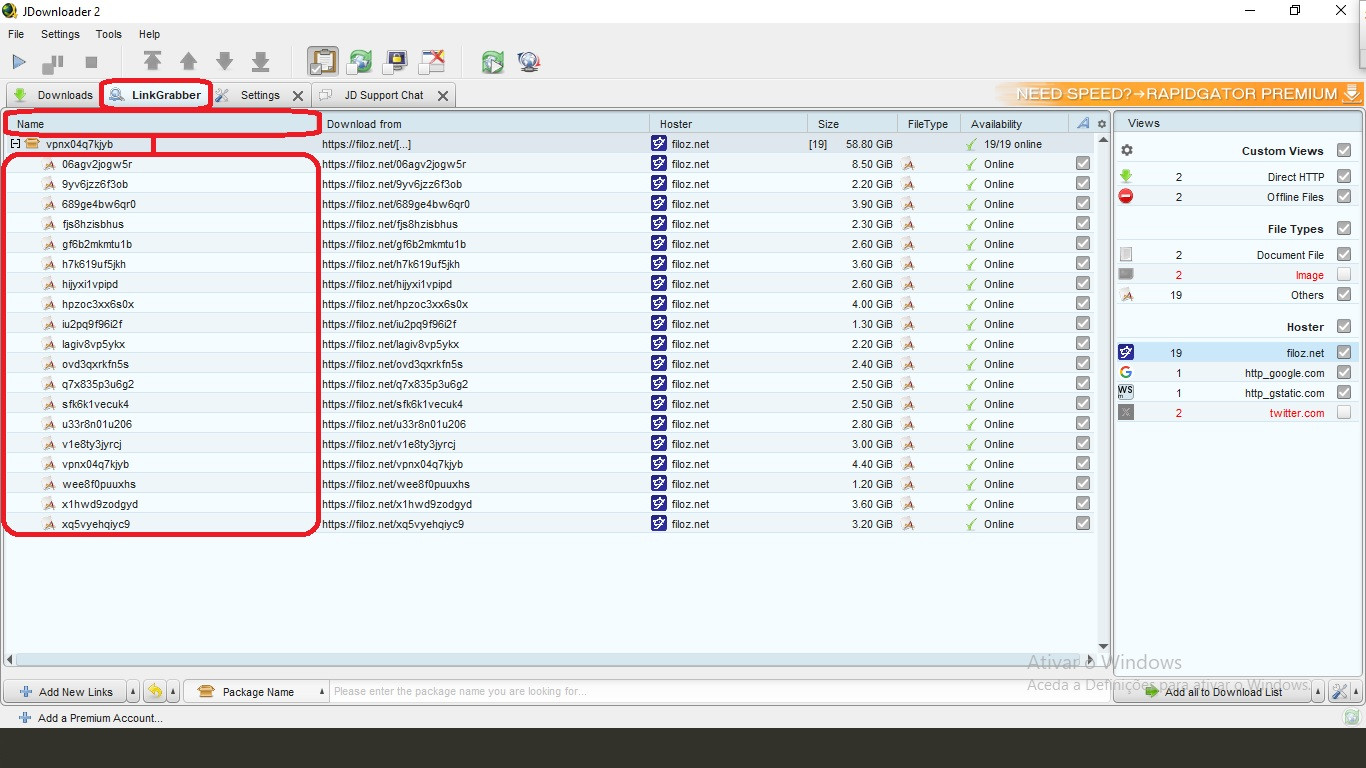Sort by the Hoster column header
The width and height of the screenshot is (1366, 768).
click(728, 124)
